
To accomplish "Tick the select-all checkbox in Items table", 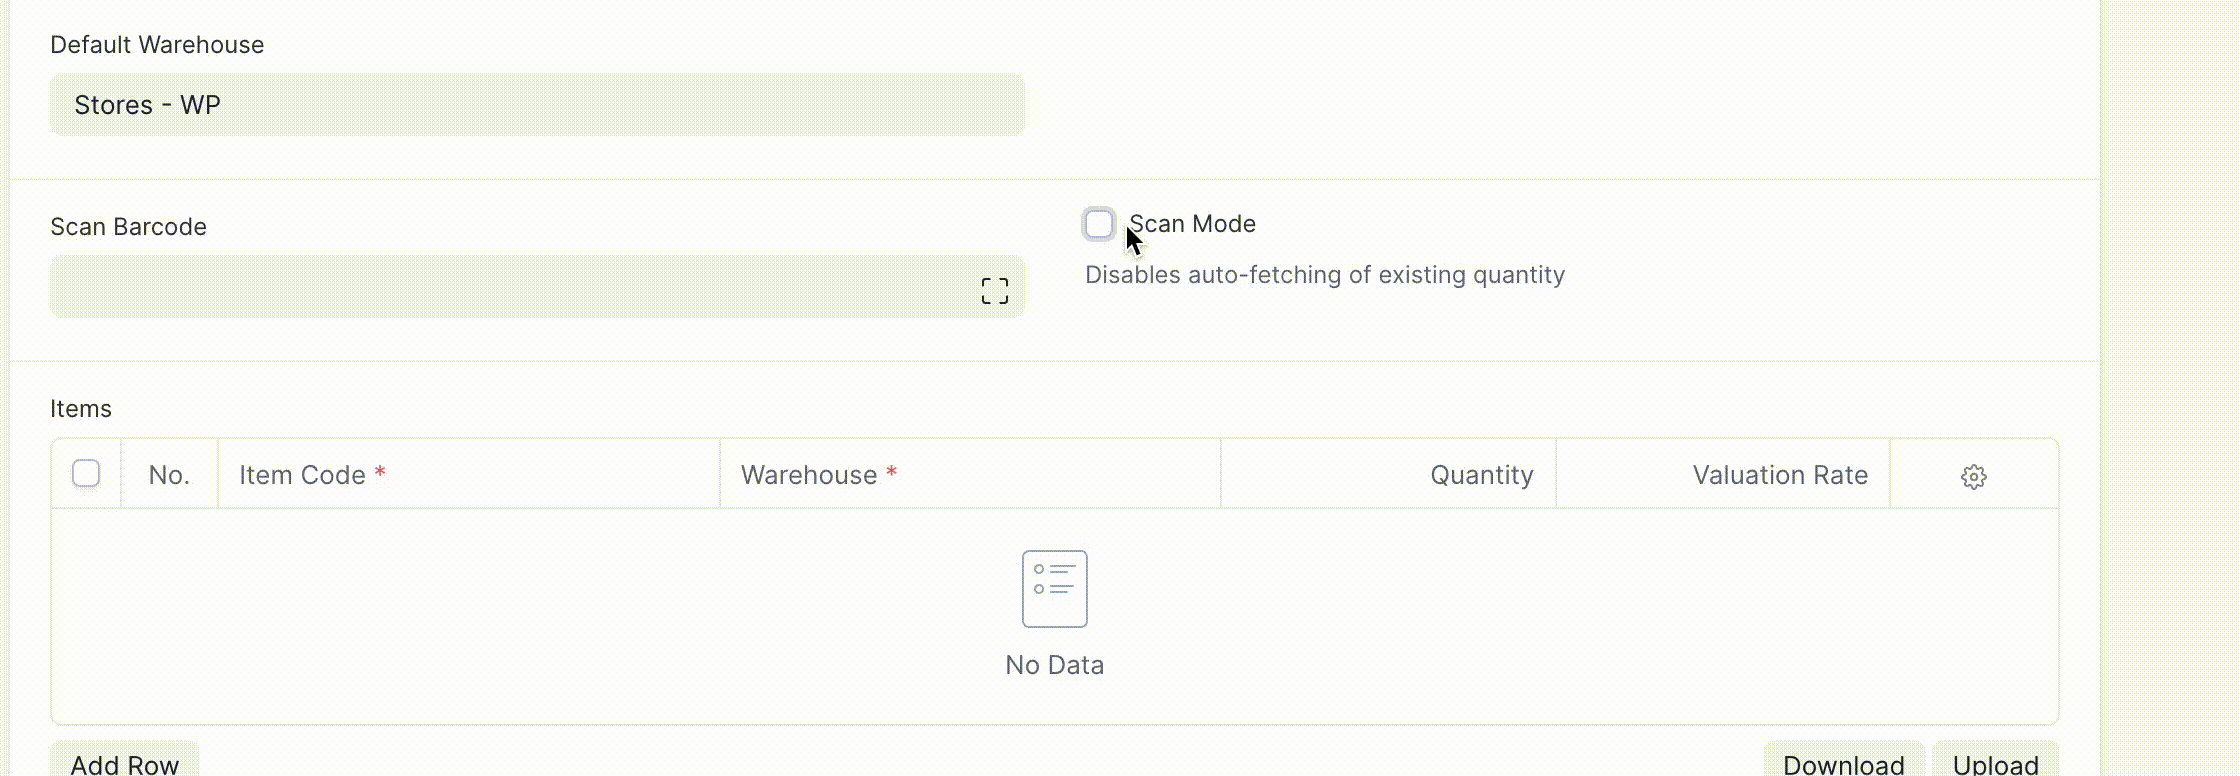I will (x=86, y=474).
